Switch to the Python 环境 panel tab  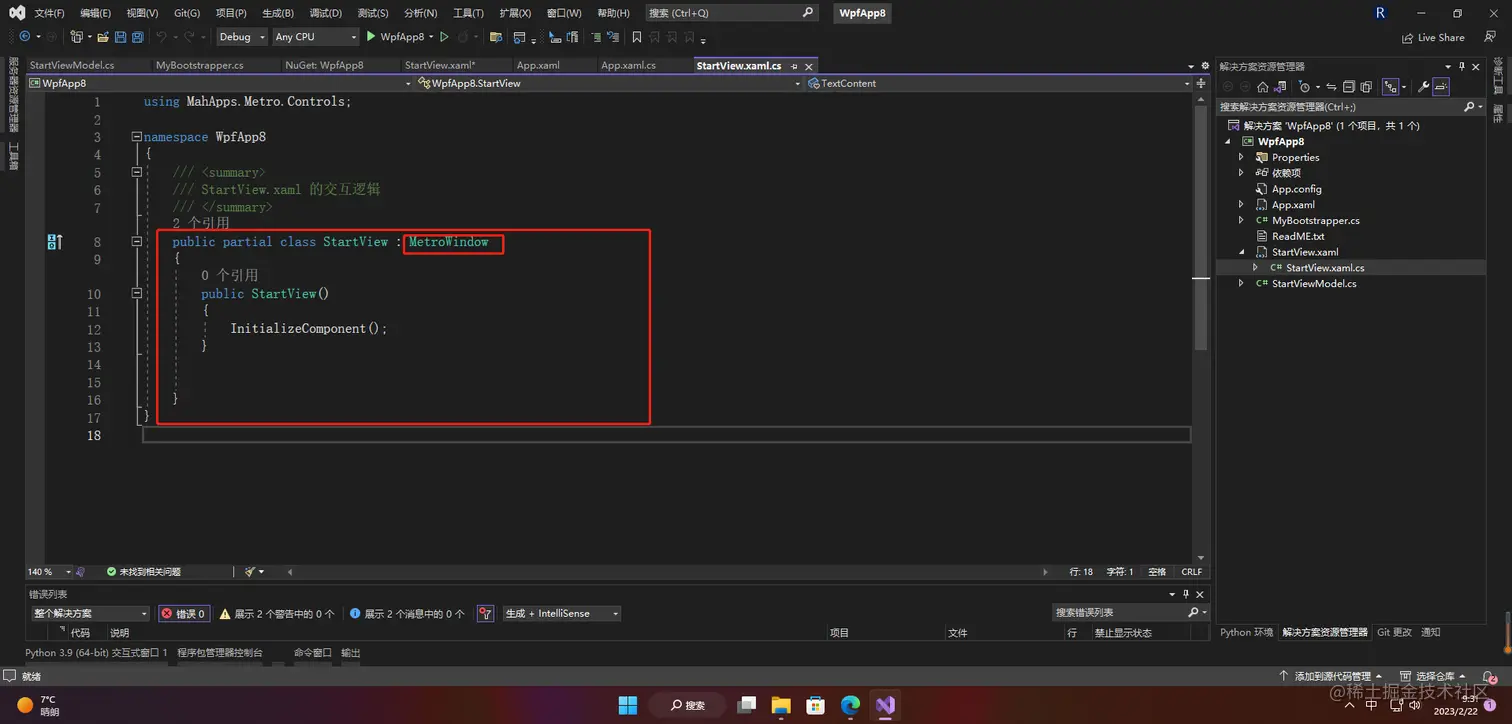pos(1246,632)
